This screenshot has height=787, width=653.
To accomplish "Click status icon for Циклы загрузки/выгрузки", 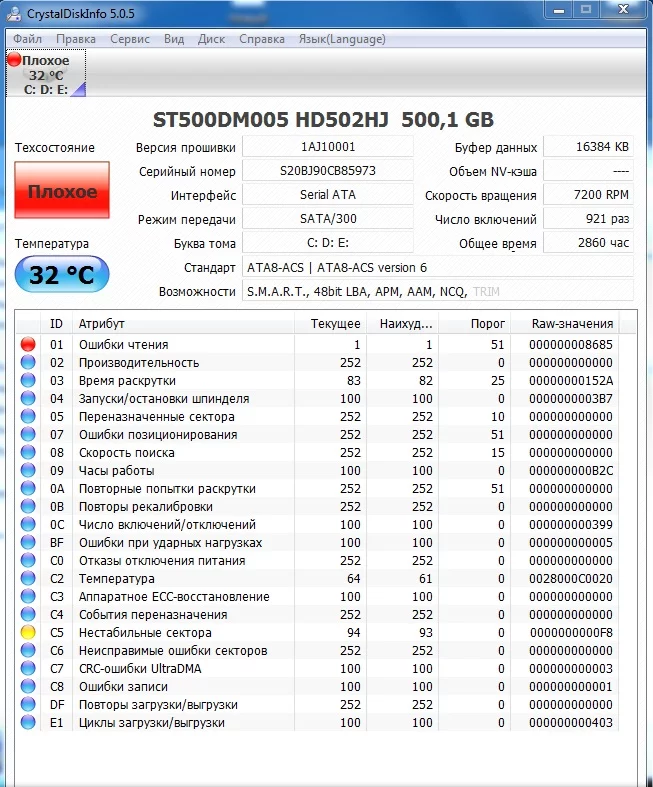I will click(28, 722).
